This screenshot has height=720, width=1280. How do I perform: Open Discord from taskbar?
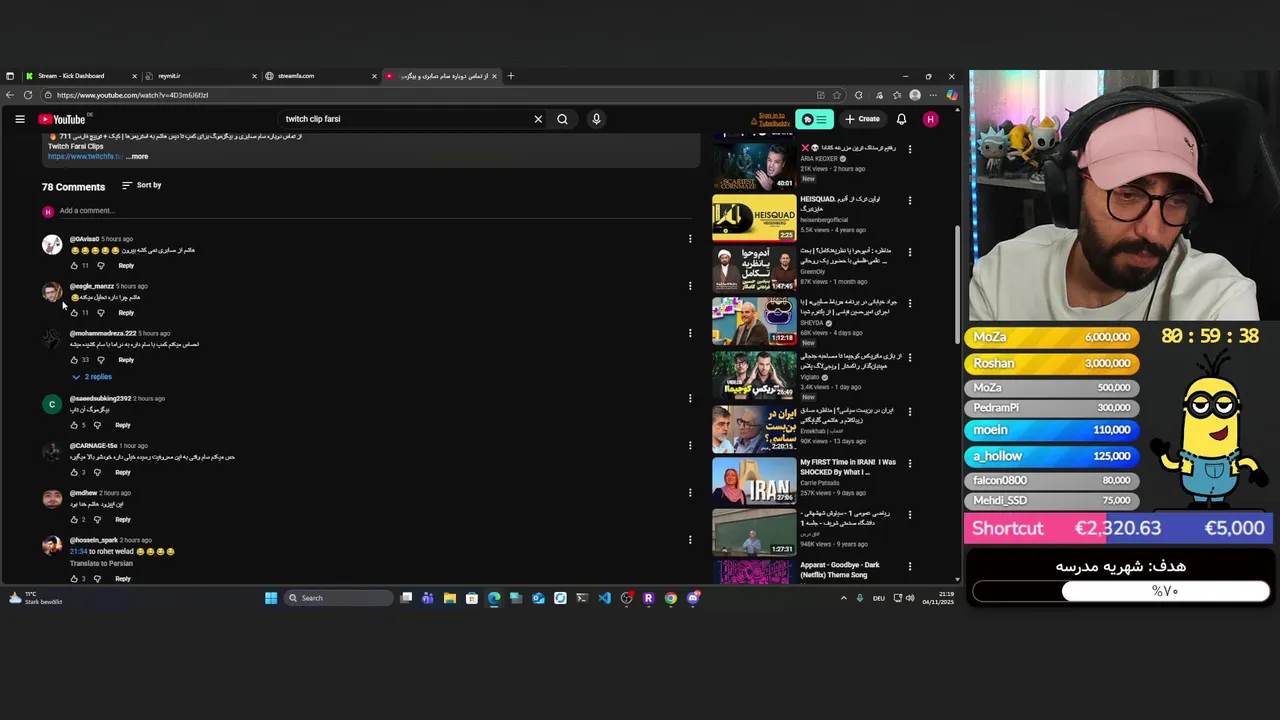(x=692, y=598)
